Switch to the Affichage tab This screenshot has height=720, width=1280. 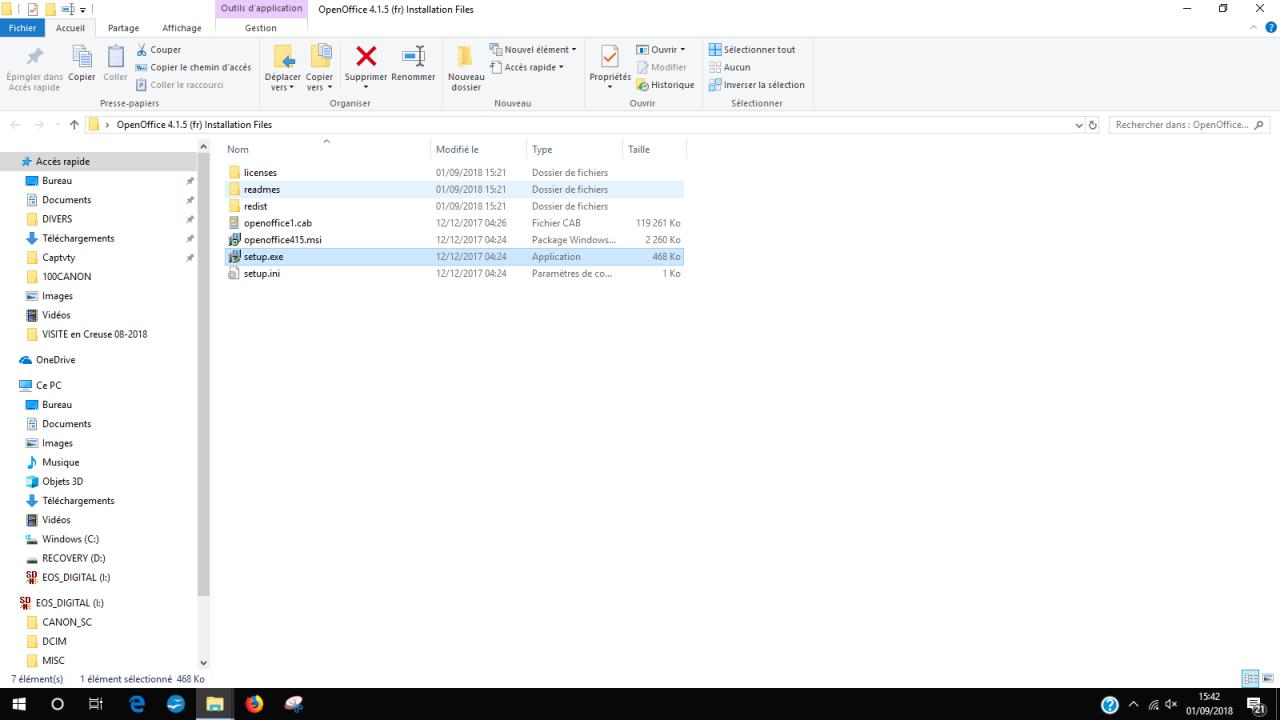tap(182, 28)
